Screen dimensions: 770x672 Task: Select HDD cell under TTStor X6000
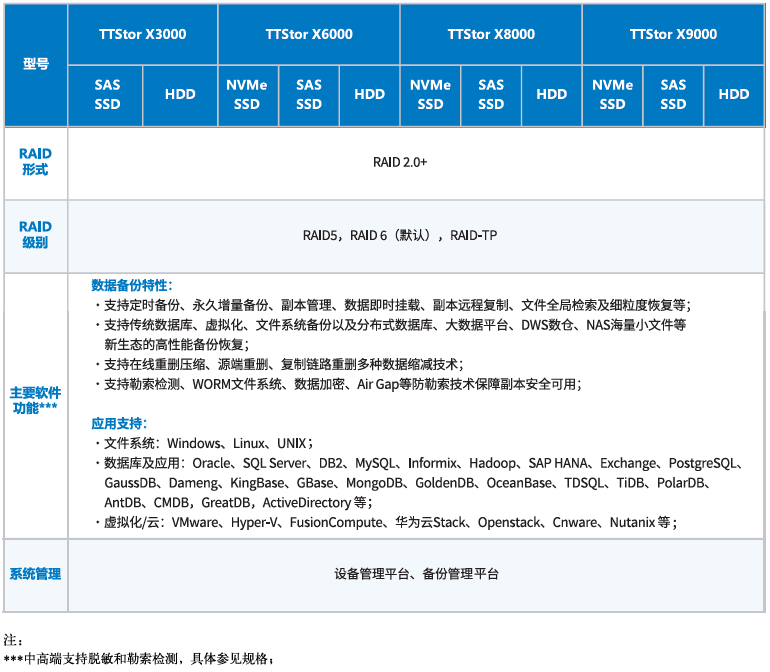tap(369, 95)
